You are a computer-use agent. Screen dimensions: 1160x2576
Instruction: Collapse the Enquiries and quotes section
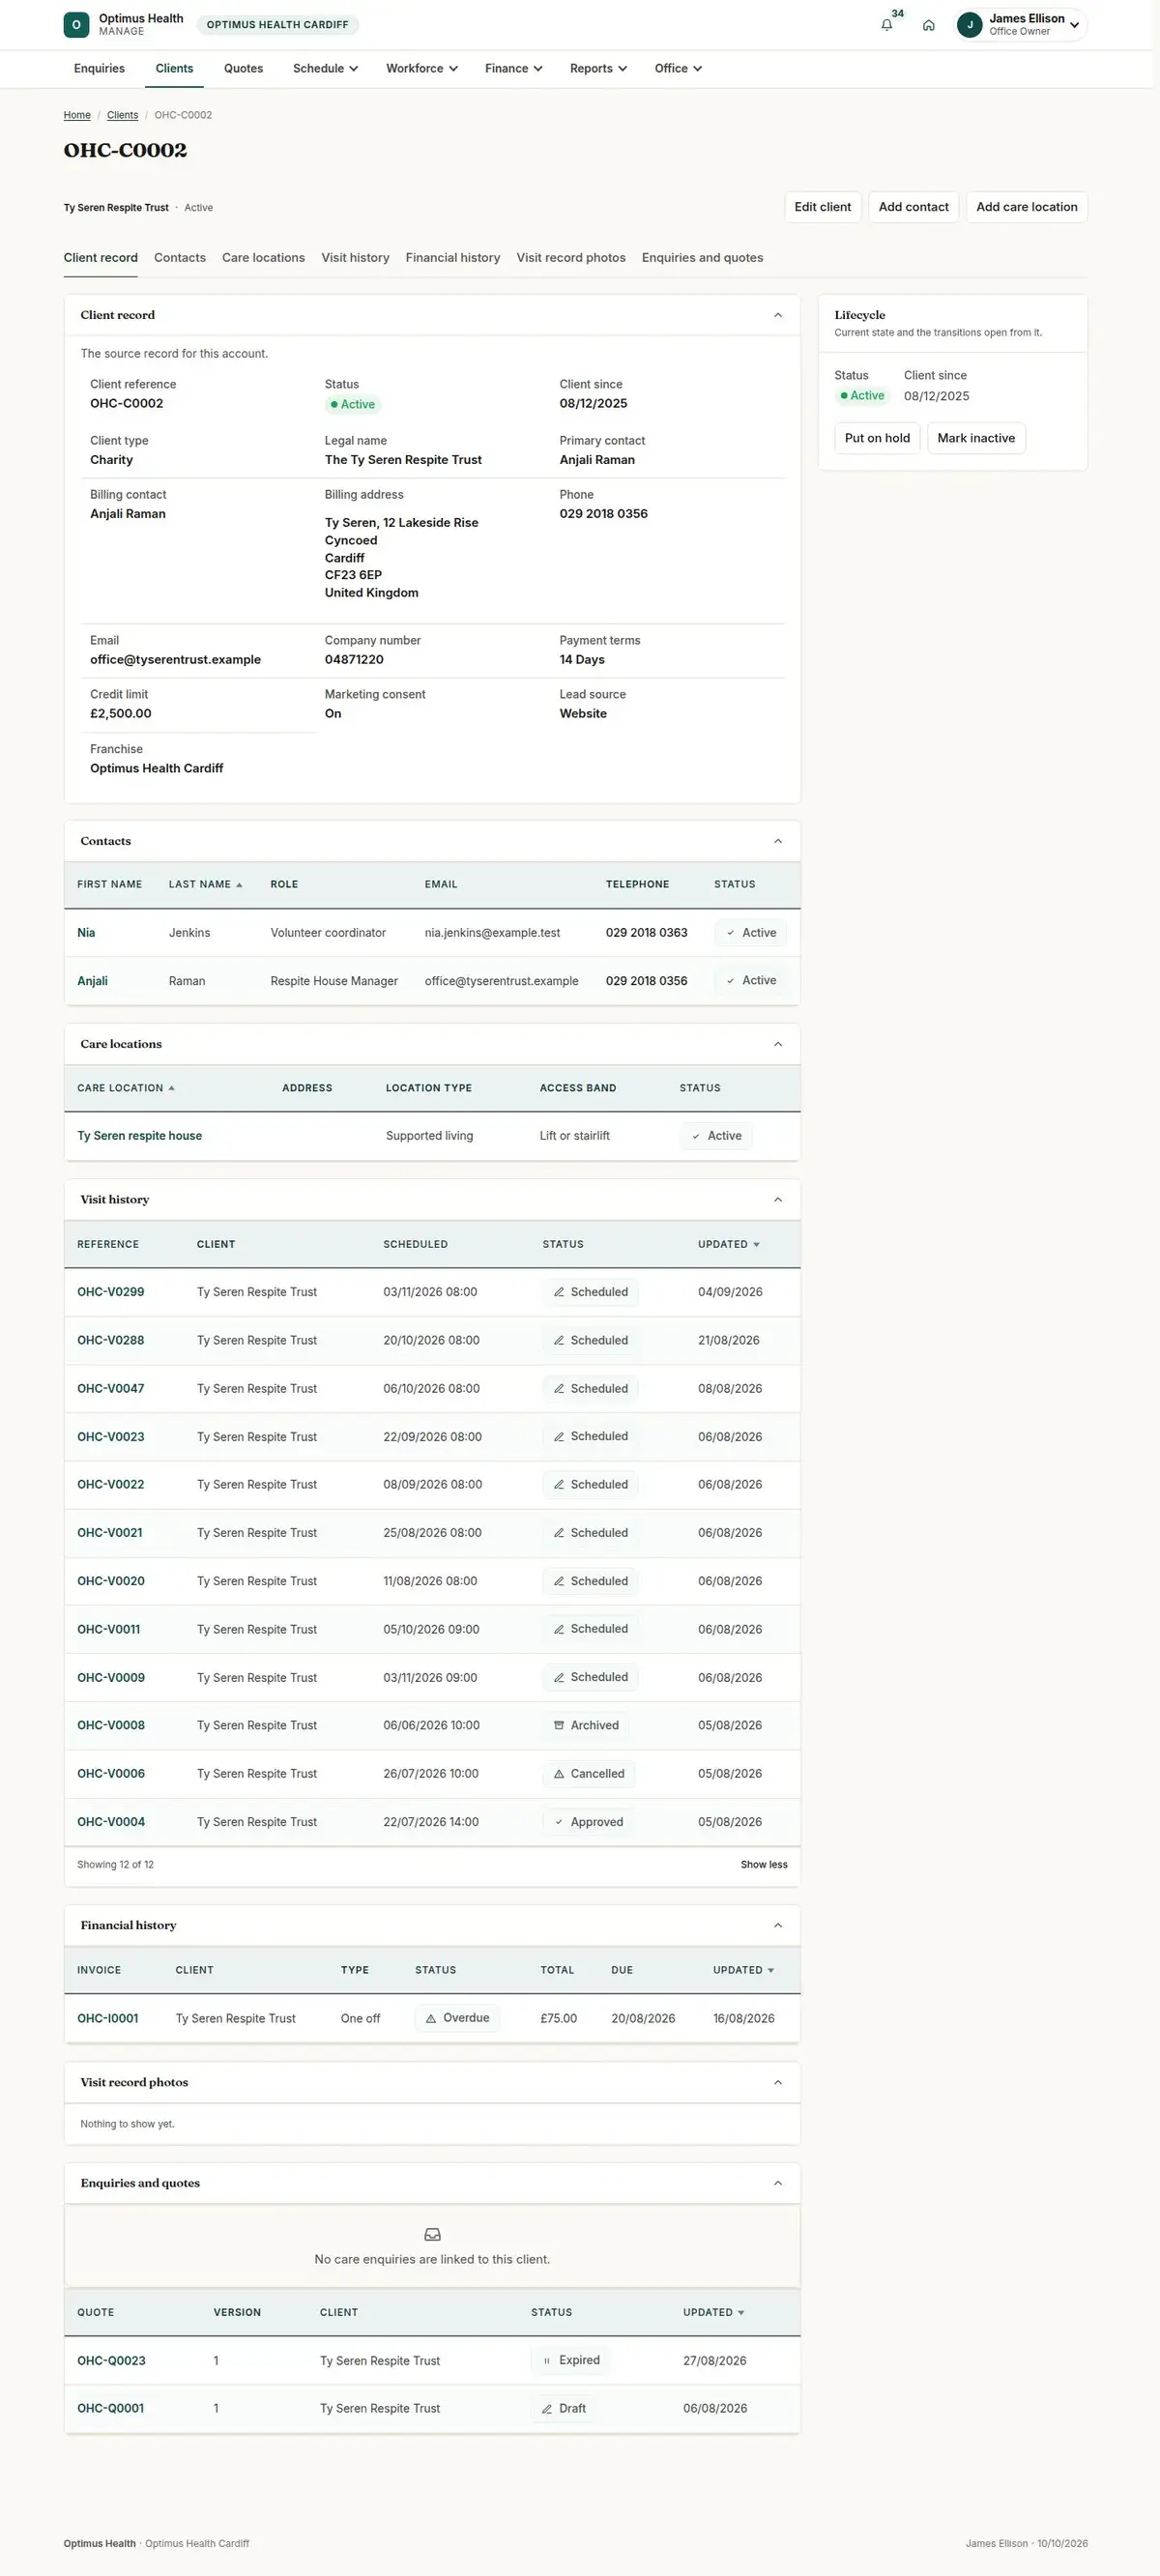click(778, 2182)
